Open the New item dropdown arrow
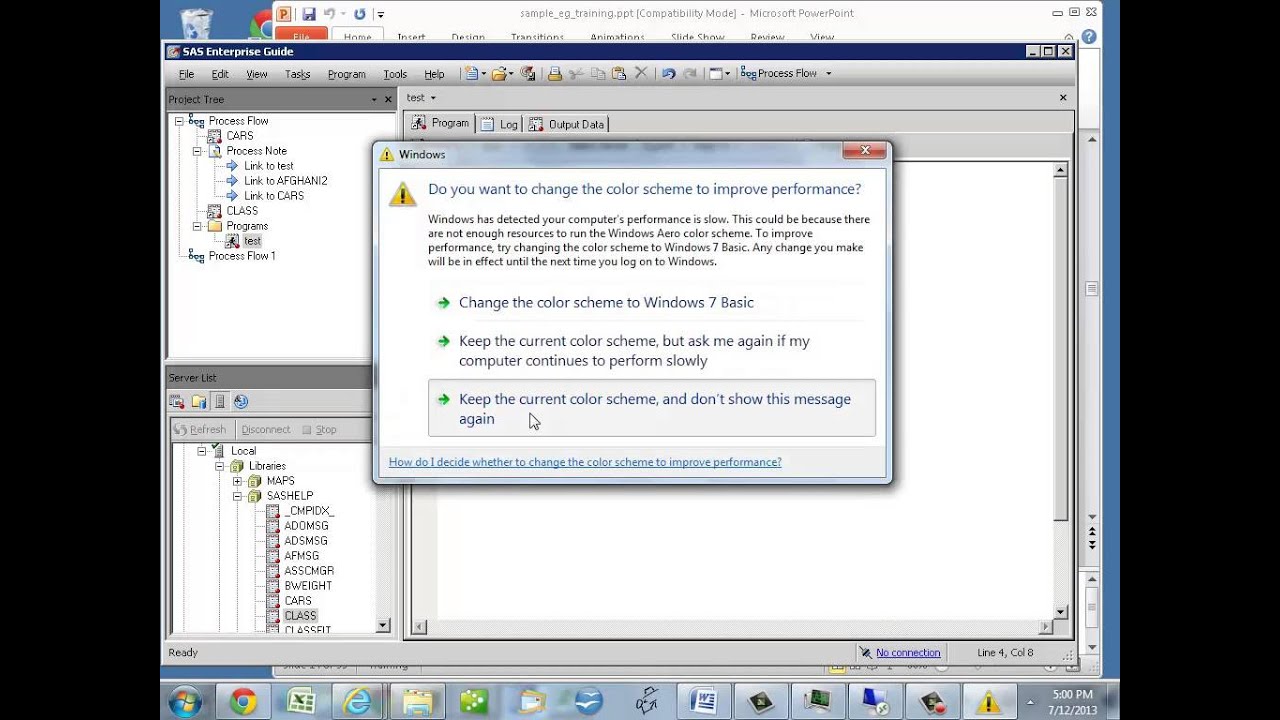The image size is (1280, 720). point(483,74)
